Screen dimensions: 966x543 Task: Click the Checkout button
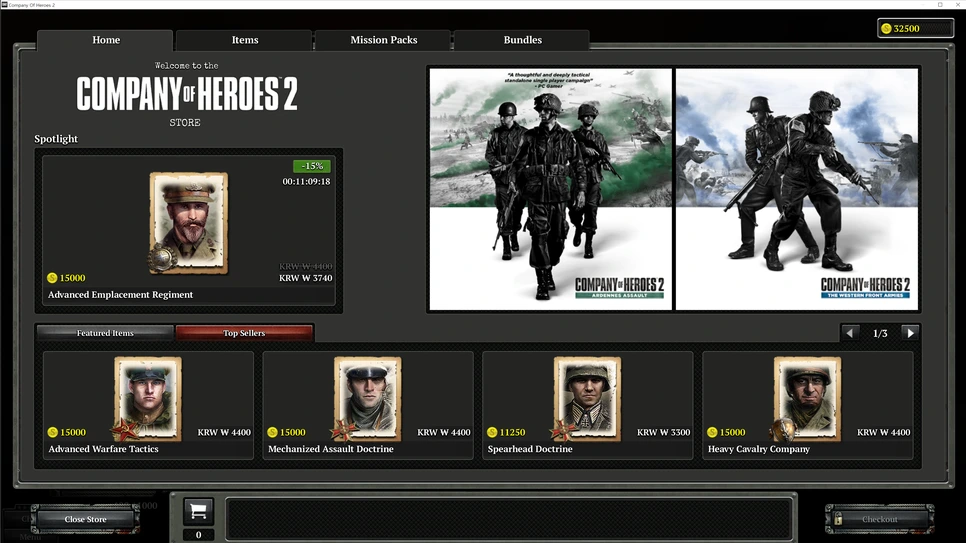tap(879, 519)
